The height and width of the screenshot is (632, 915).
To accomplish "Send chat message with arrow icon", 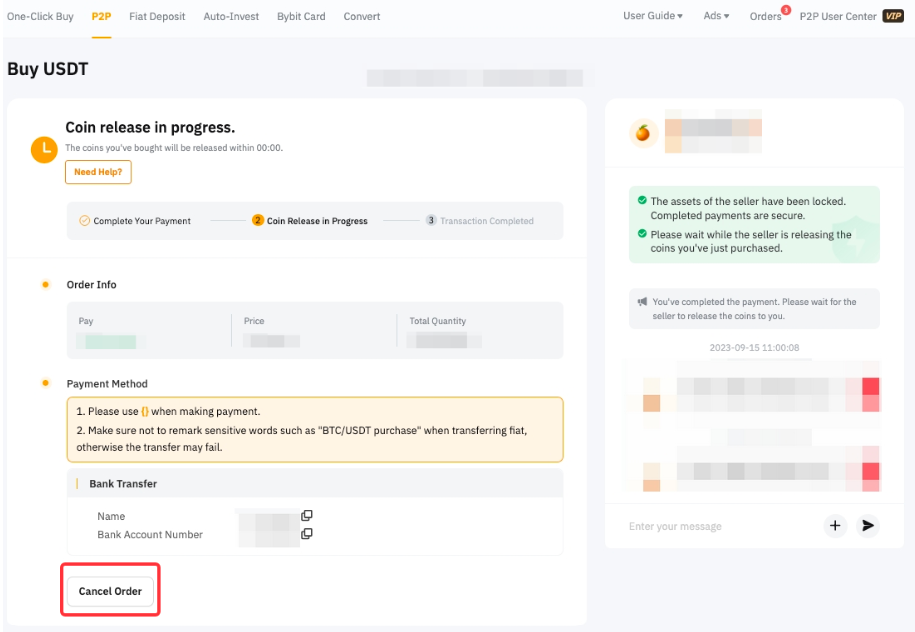I will click(x=868, y=525).
